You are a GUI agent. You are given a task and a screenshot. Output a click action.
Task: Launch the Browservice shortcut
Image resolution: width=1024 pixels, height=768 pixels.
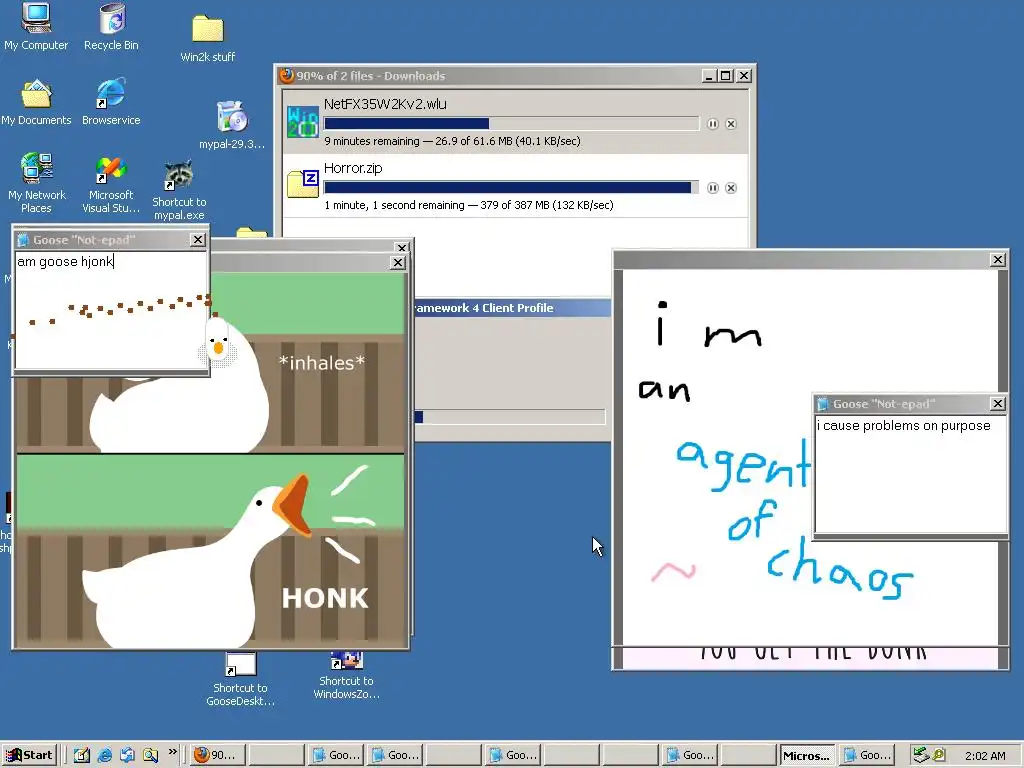click(111, 102)
